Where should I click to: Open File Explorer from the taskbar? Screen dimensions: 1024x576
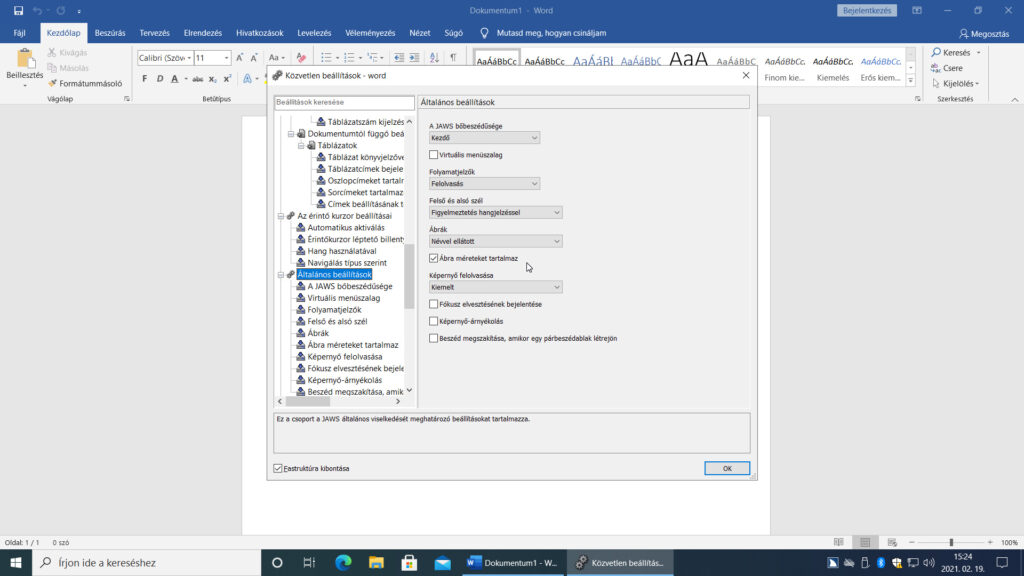point(376,562)
